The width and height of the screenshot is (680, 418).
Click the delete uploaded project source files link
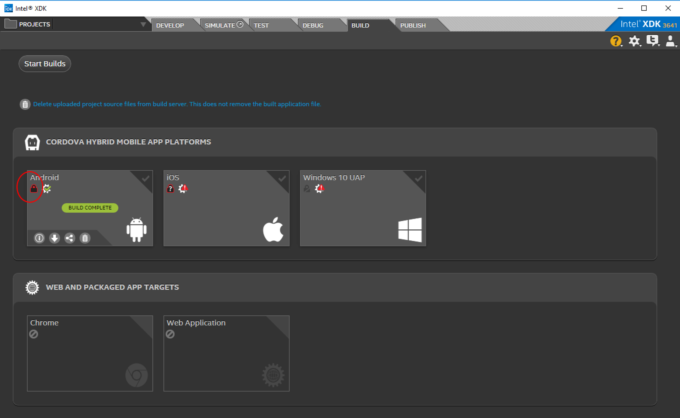(177, 104)
